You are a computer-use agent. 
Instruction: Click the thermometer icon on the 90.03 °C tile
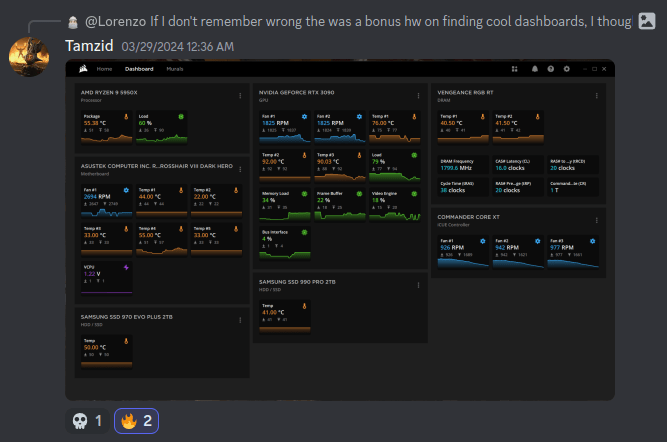359,155
